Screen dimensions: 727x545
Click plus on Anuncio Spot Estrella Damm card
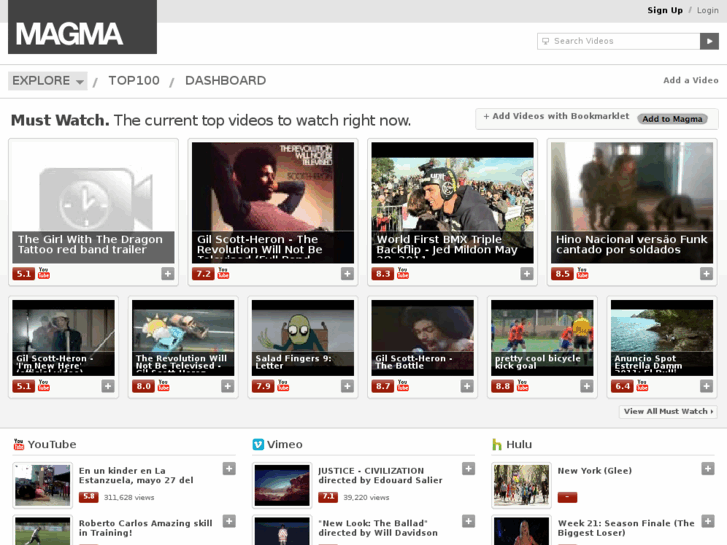point(706,386)
